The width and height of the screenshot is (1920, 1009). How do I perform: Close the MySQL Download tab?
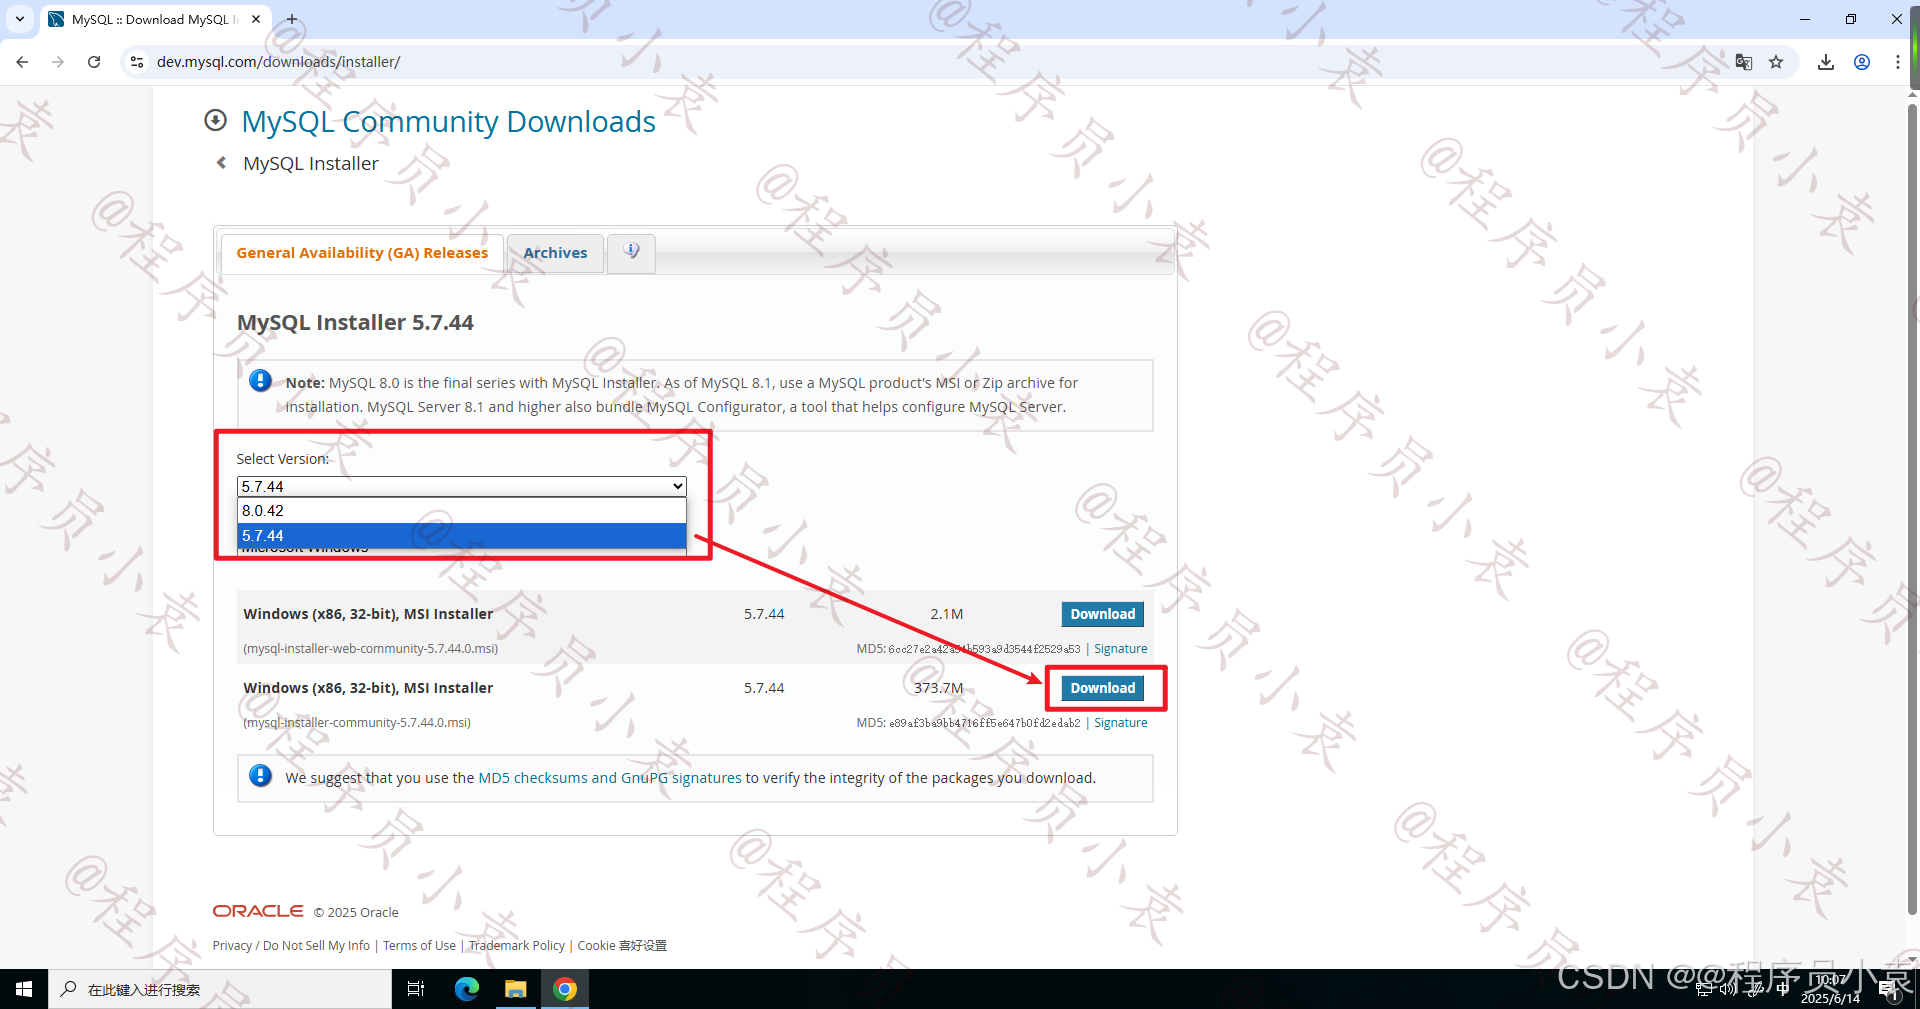(x=256, y=19)
